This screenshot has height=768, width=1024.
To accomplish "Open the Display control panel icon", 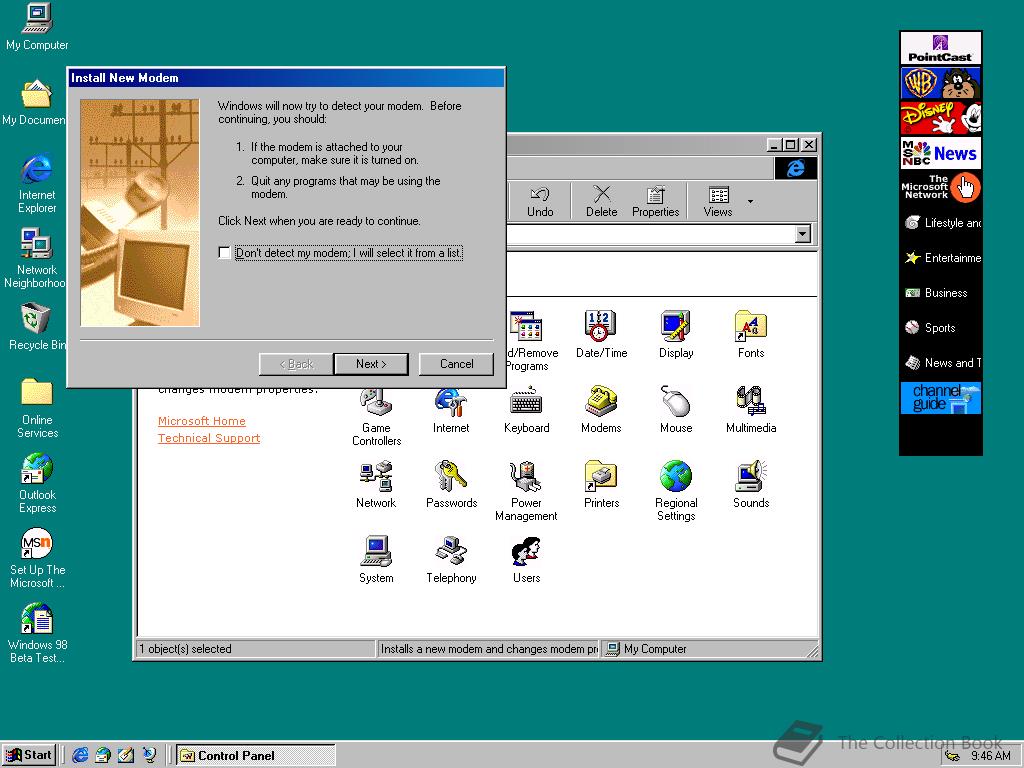I will pyautogui.click(x=676, y=335).
